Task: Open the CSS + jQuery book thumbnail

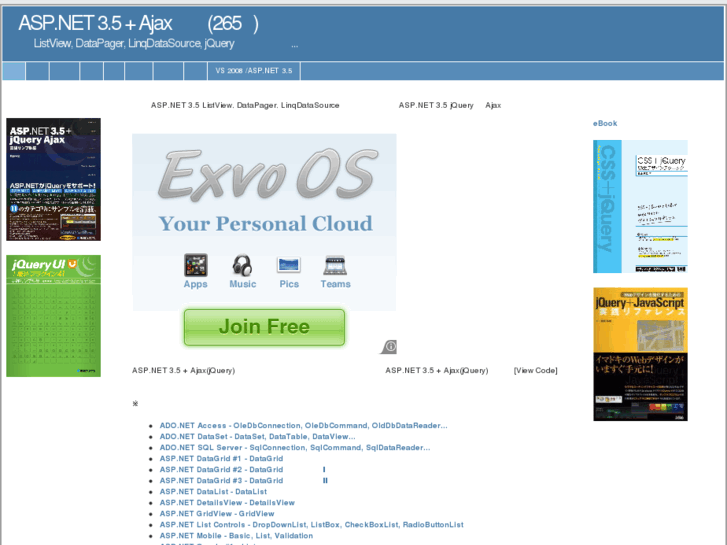Action: (640, 206)
